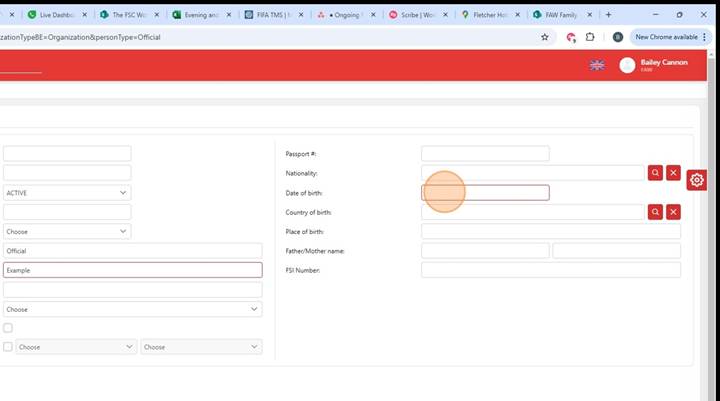
Task: Switch to the Ongoing tab
Action: tap(345, 15)
